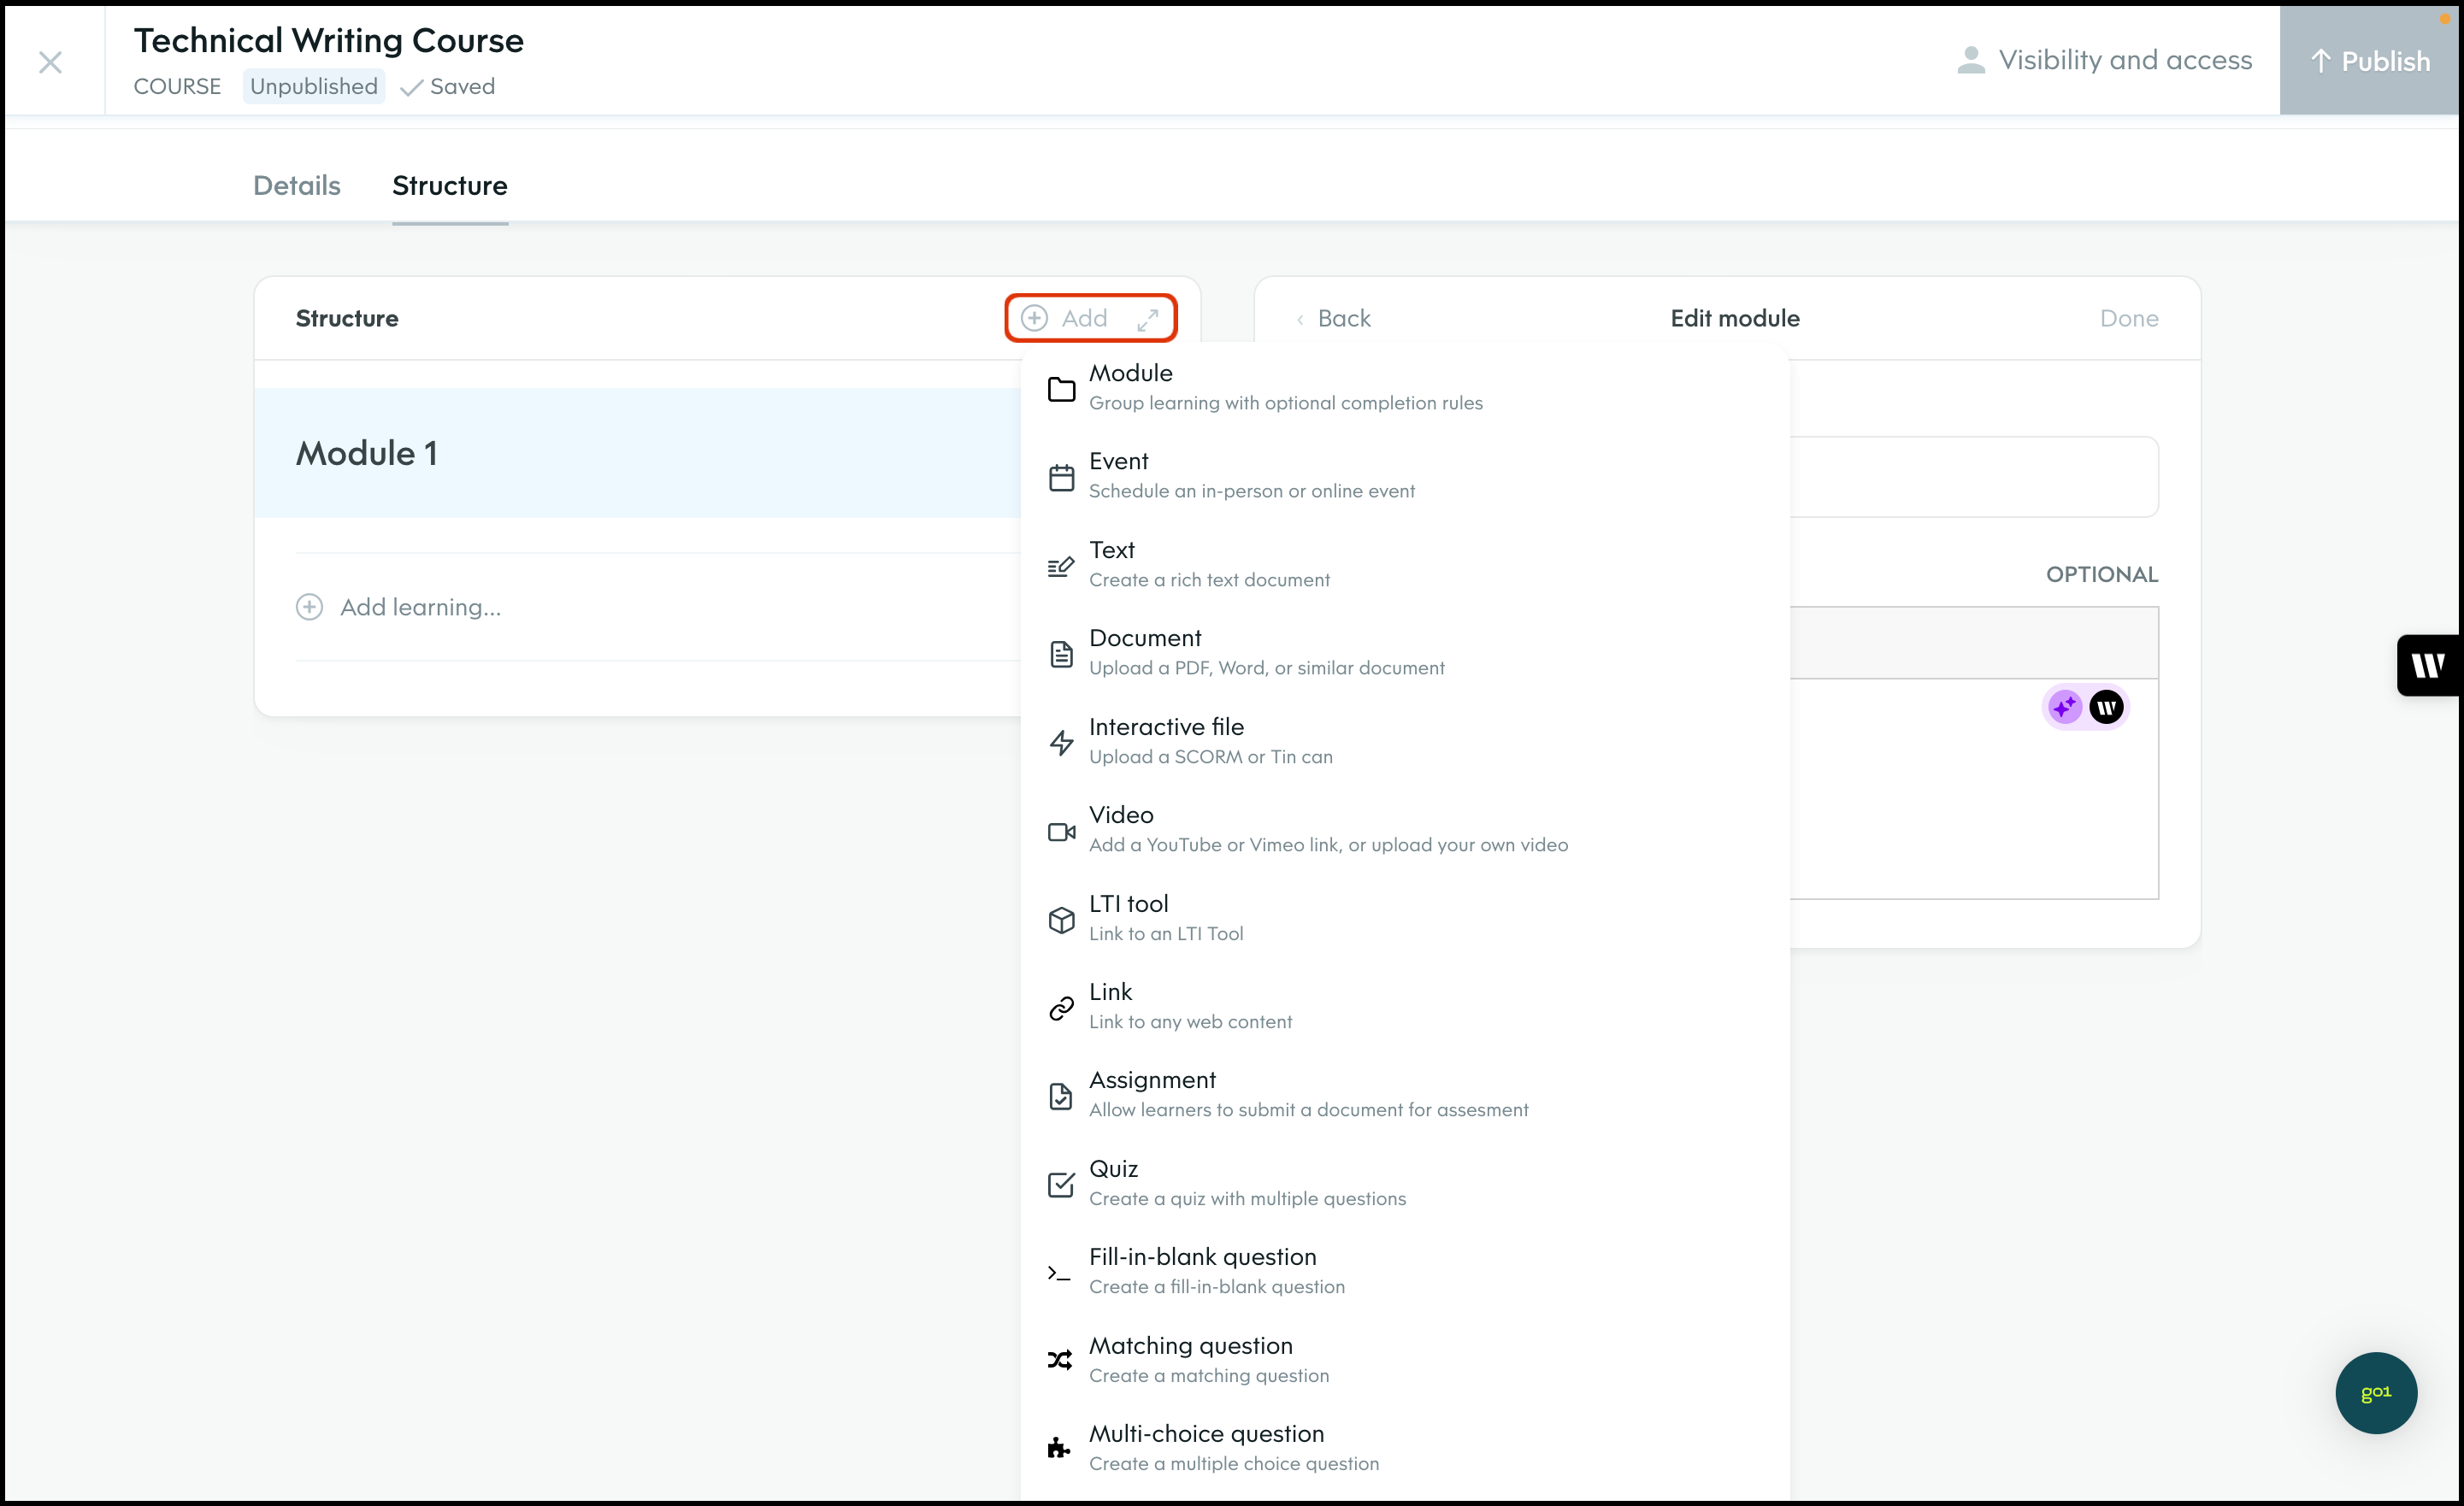Pick Interactive file from the Add menu

click(x=1166, y=740)
